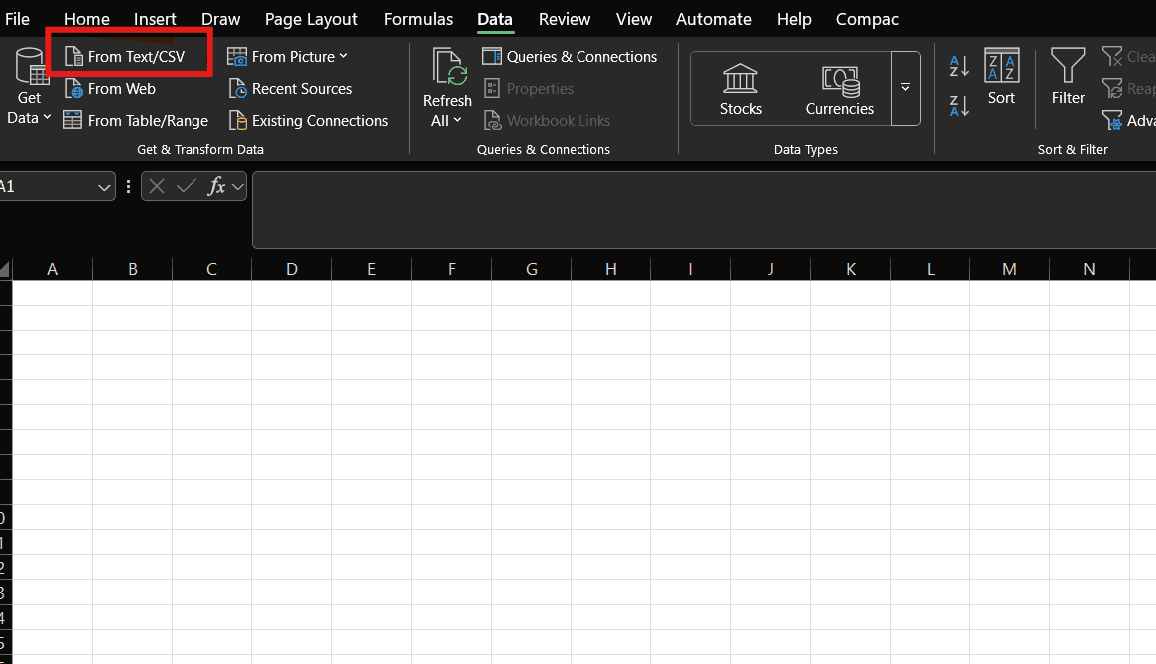
Task: Open the Automate tab
Action: click(x=714, y=19)
